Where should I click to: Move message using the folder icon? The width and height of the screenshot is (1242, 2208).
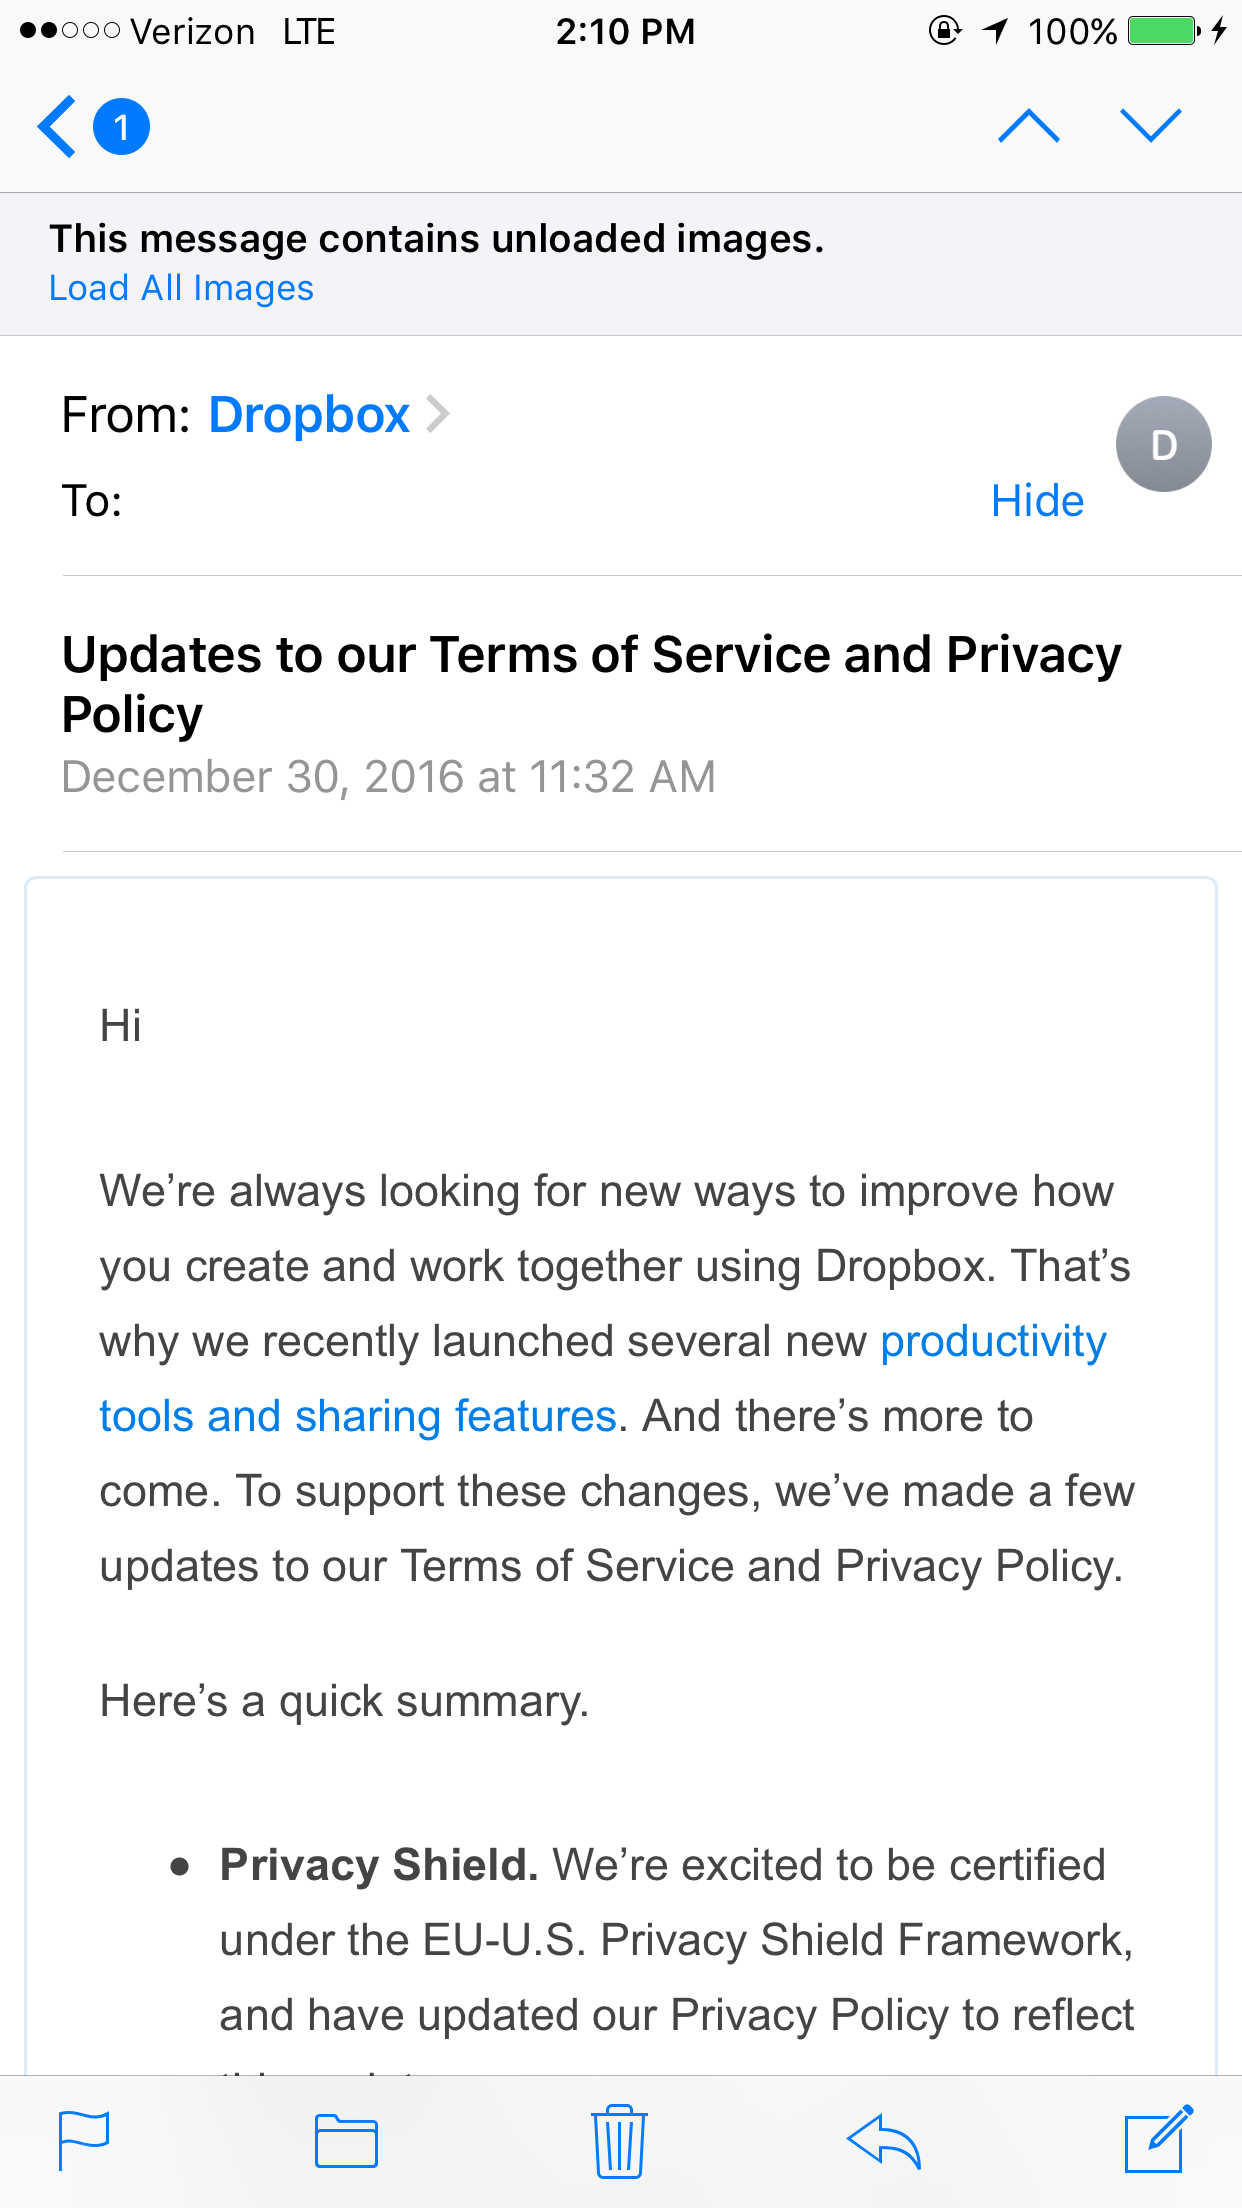[x=346, y=2141]
